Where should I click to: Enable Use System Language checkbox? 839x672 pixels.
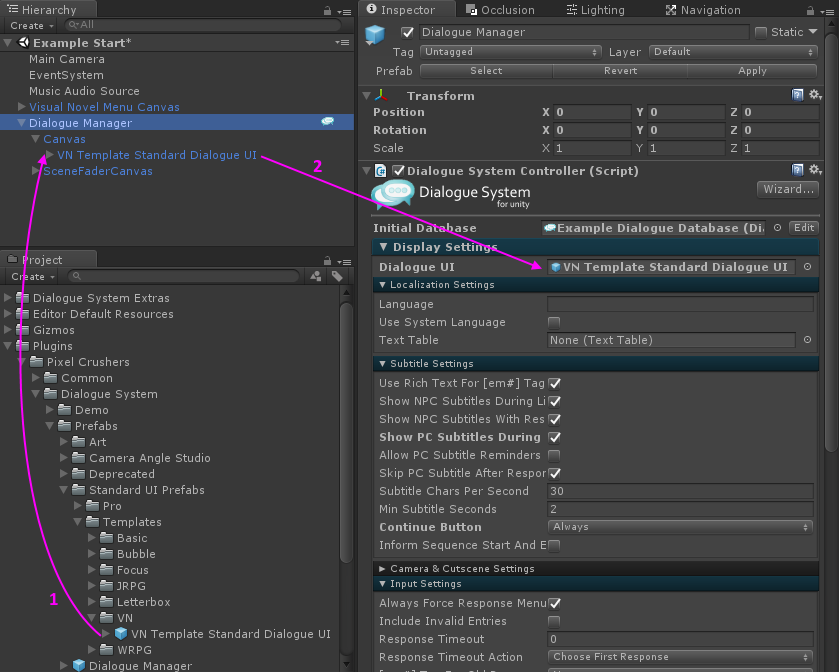pyautogui.click(x=554, y=323)
